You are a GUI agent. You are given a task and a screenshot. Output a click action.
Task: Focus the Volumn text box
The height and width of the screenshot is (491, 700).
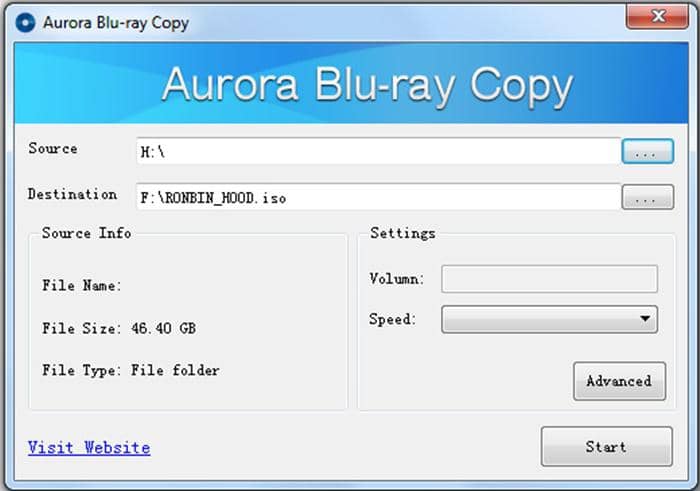(x=549, y=279)
